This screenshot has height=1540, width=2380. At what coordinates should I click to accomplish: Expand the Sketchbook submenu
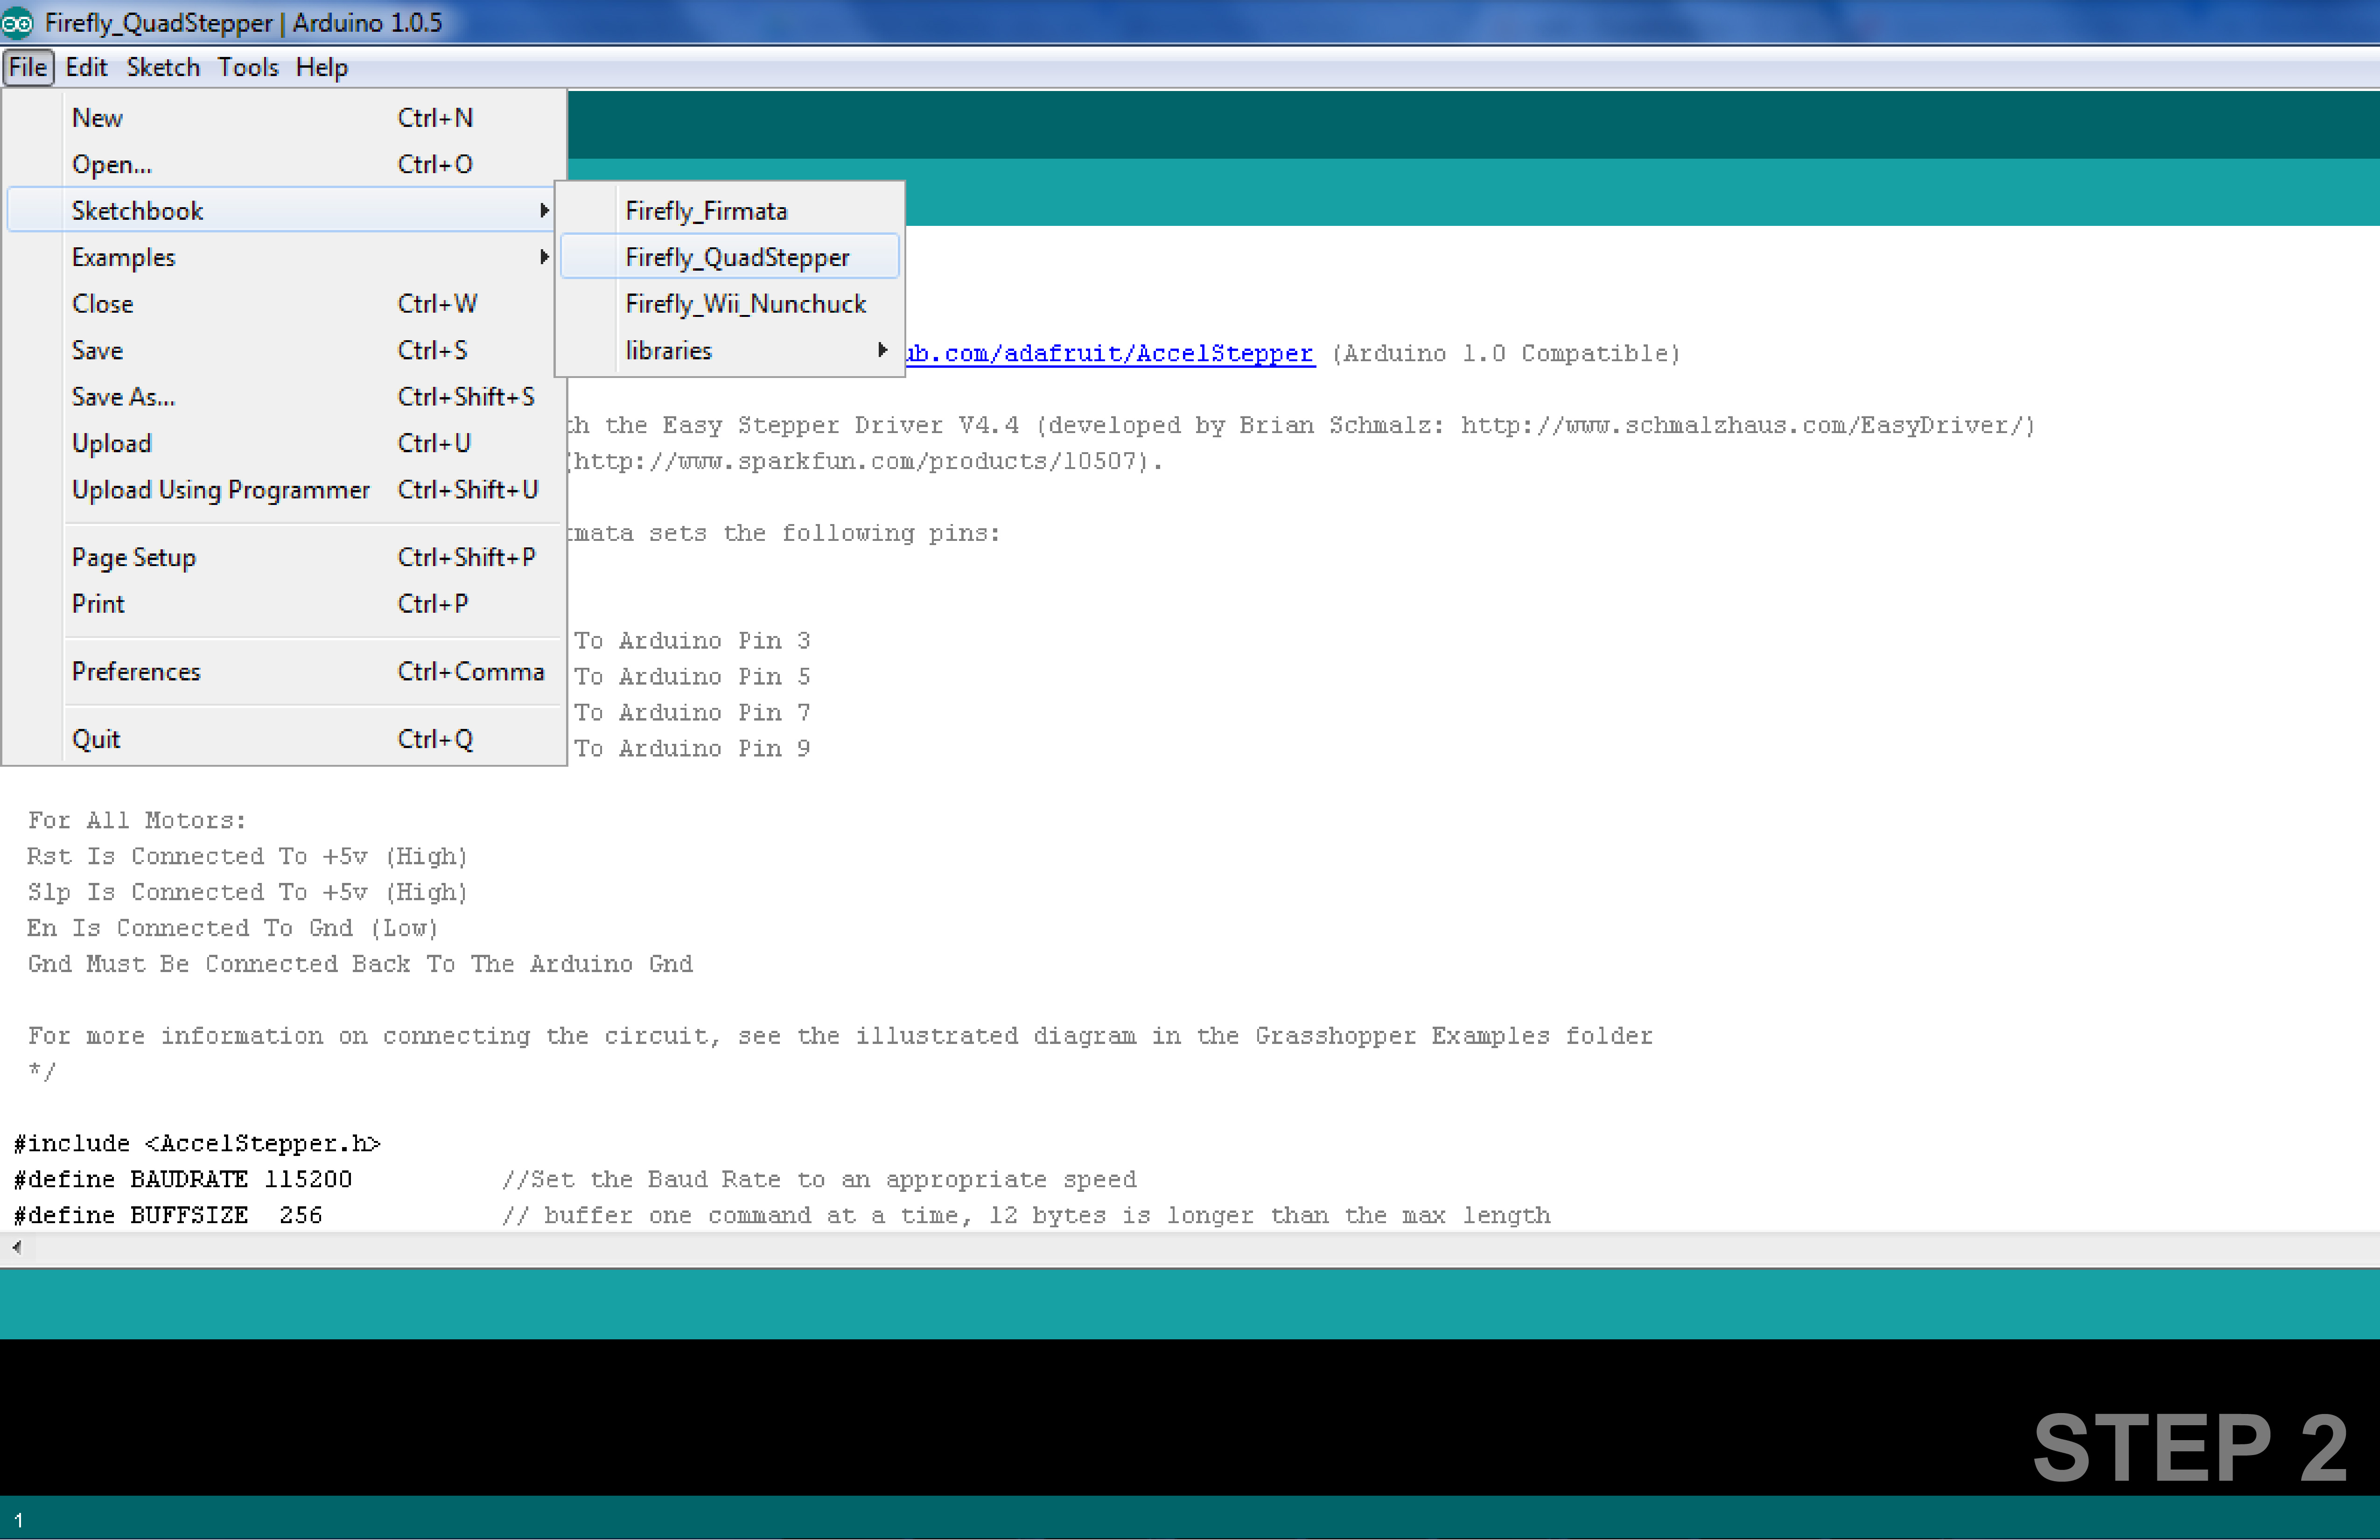(280, 210)
